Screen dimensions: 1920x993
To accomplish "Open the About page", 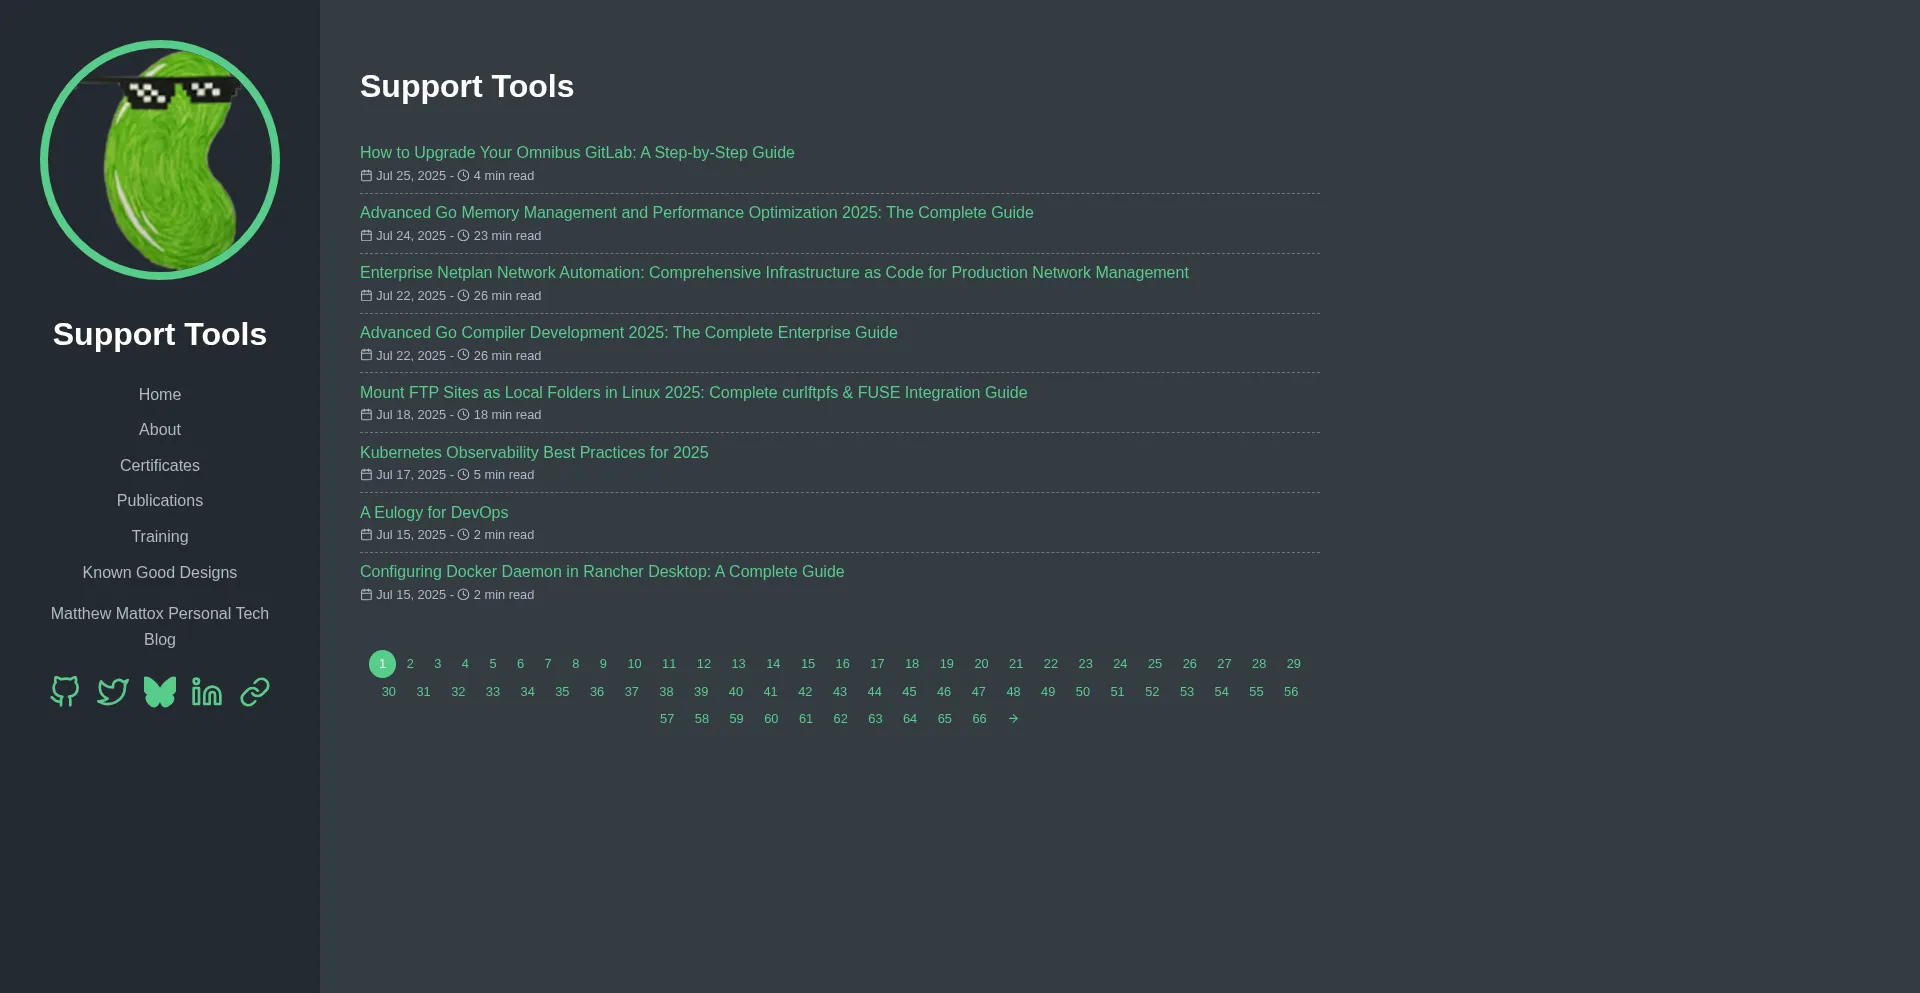I will tap(159, 429).
